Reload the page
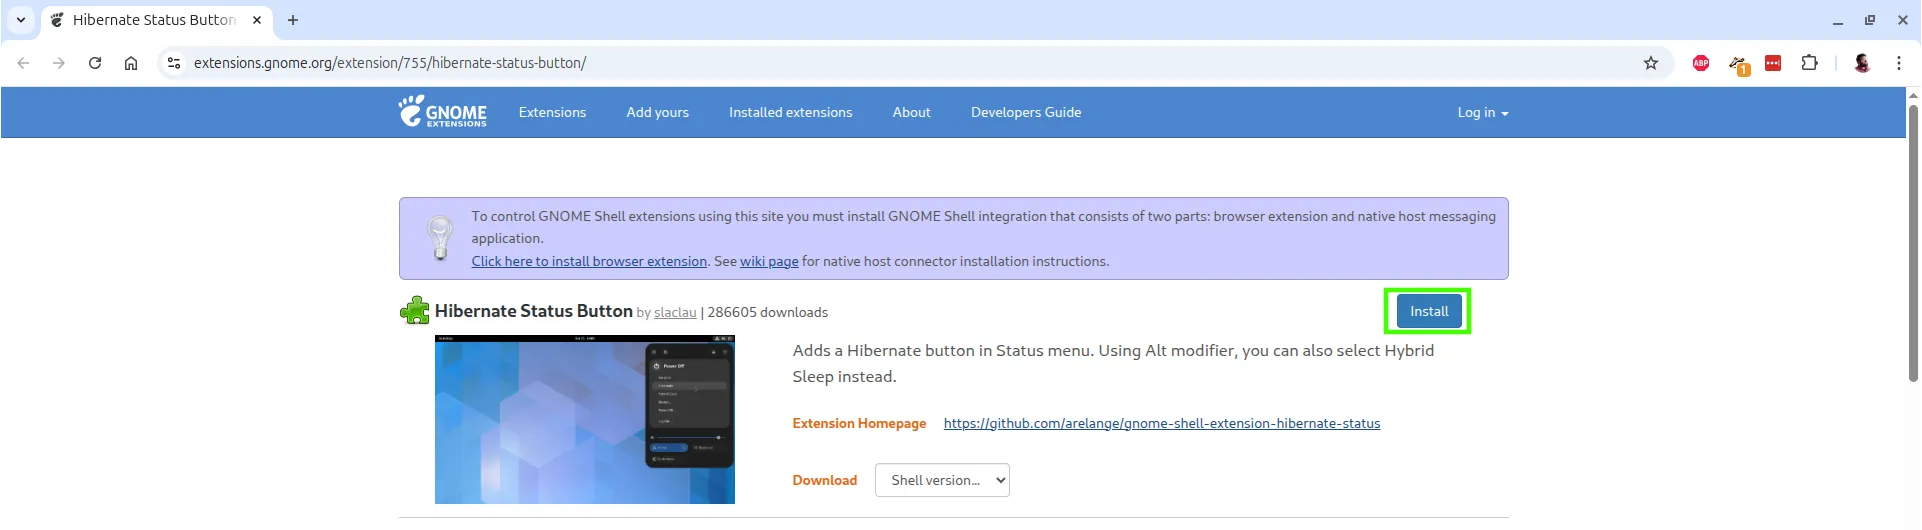This screenshot has height=530, width=1922. [95, 63]
